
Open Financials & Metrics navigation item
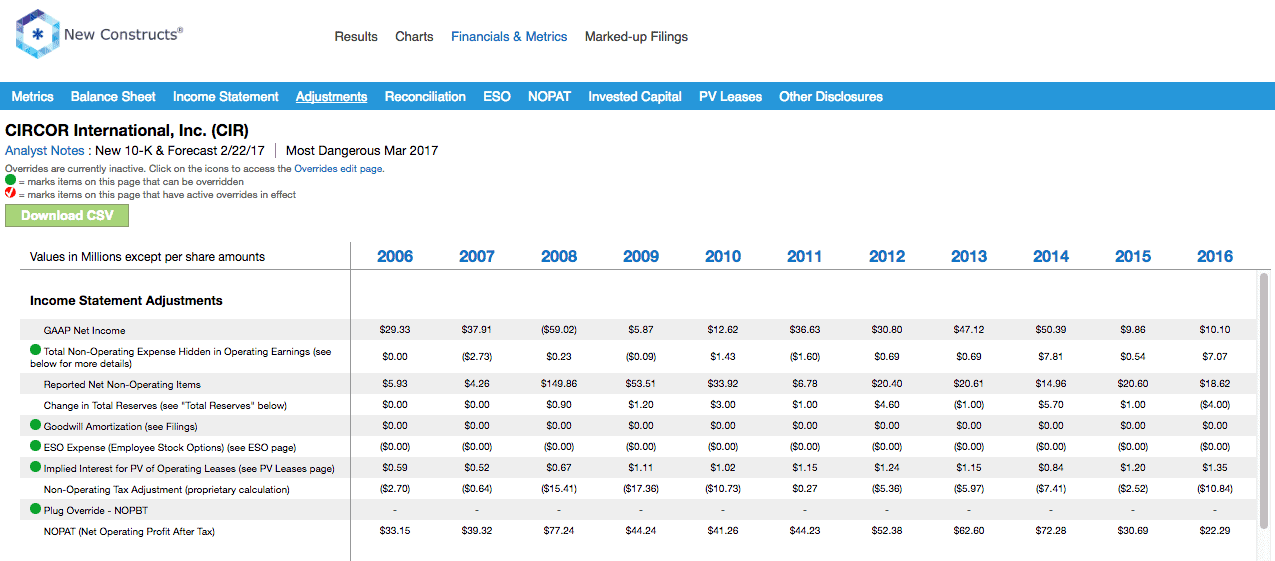(509, 36)
